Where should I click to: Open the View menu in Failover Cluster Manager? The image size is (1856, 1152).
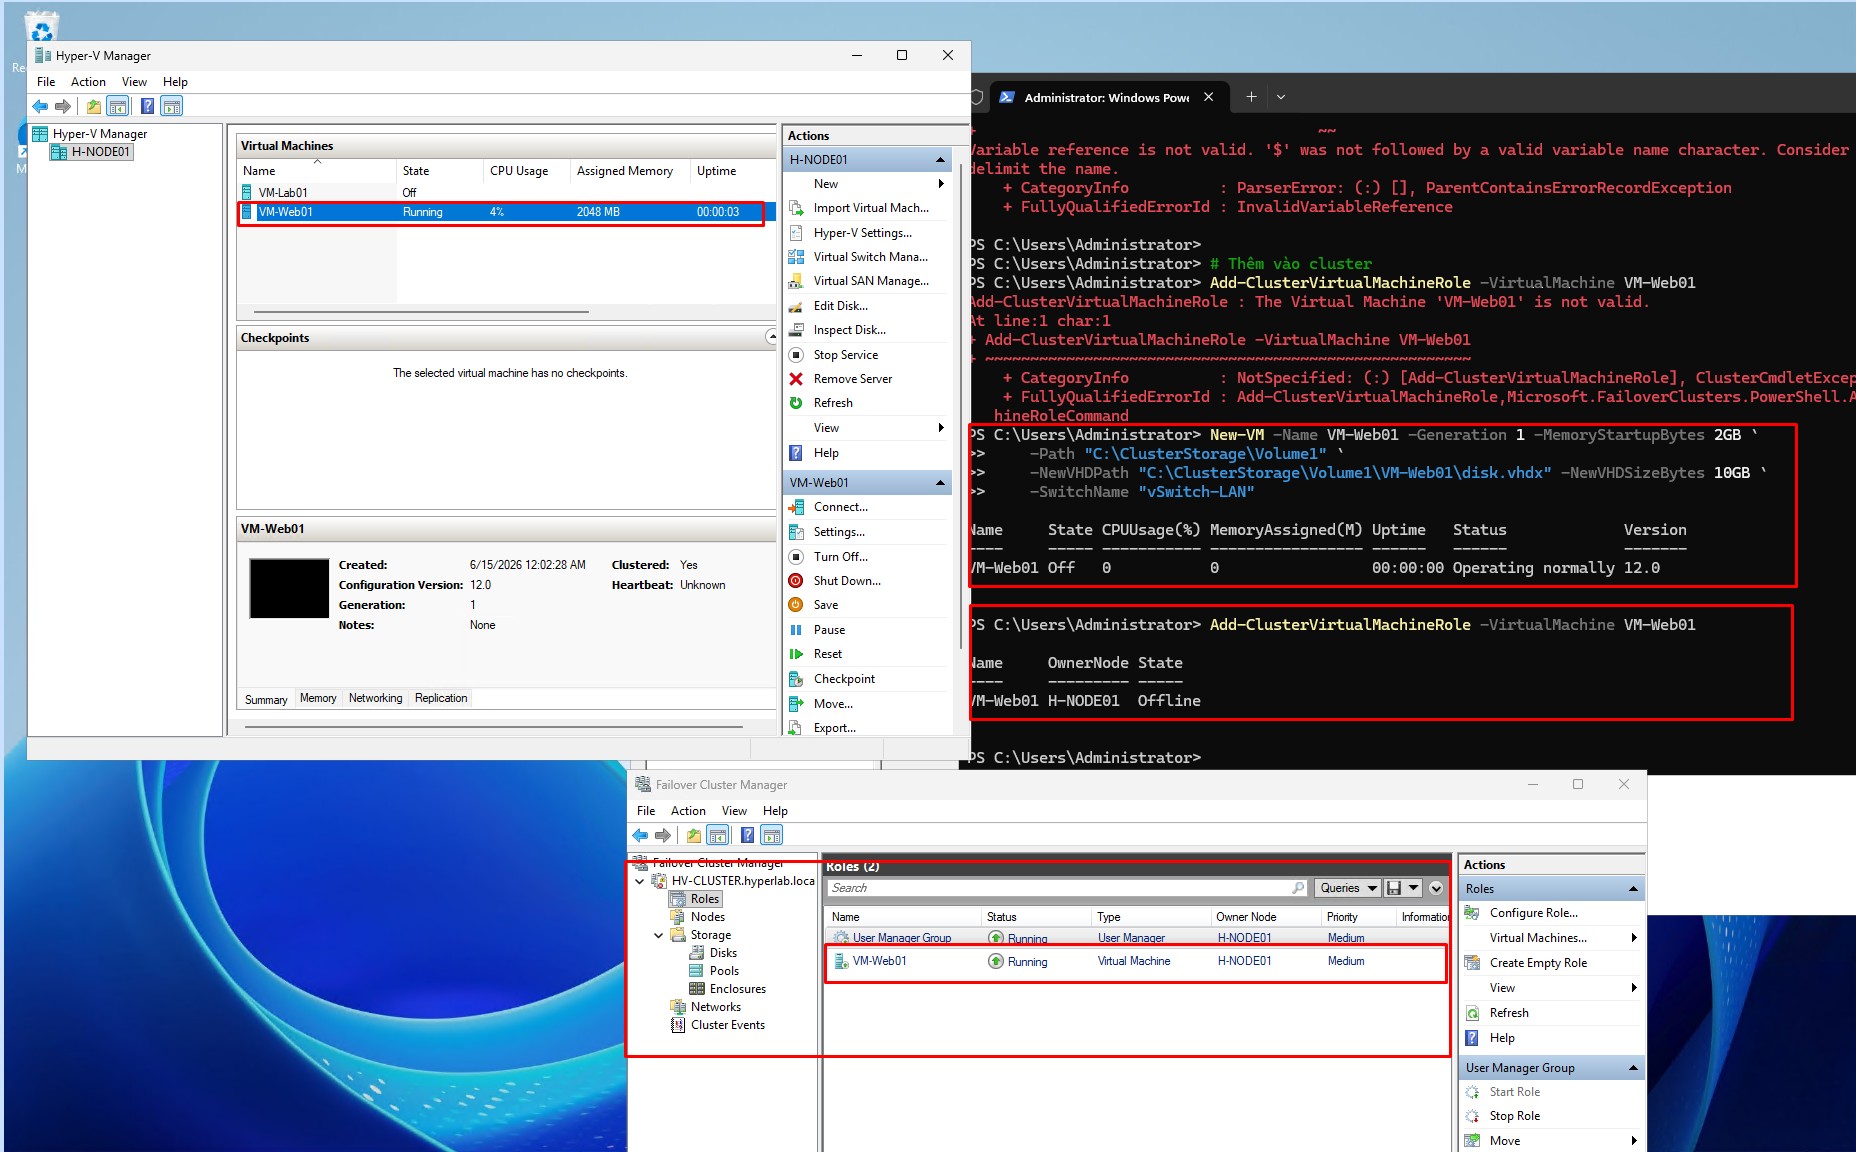[734, 811]
